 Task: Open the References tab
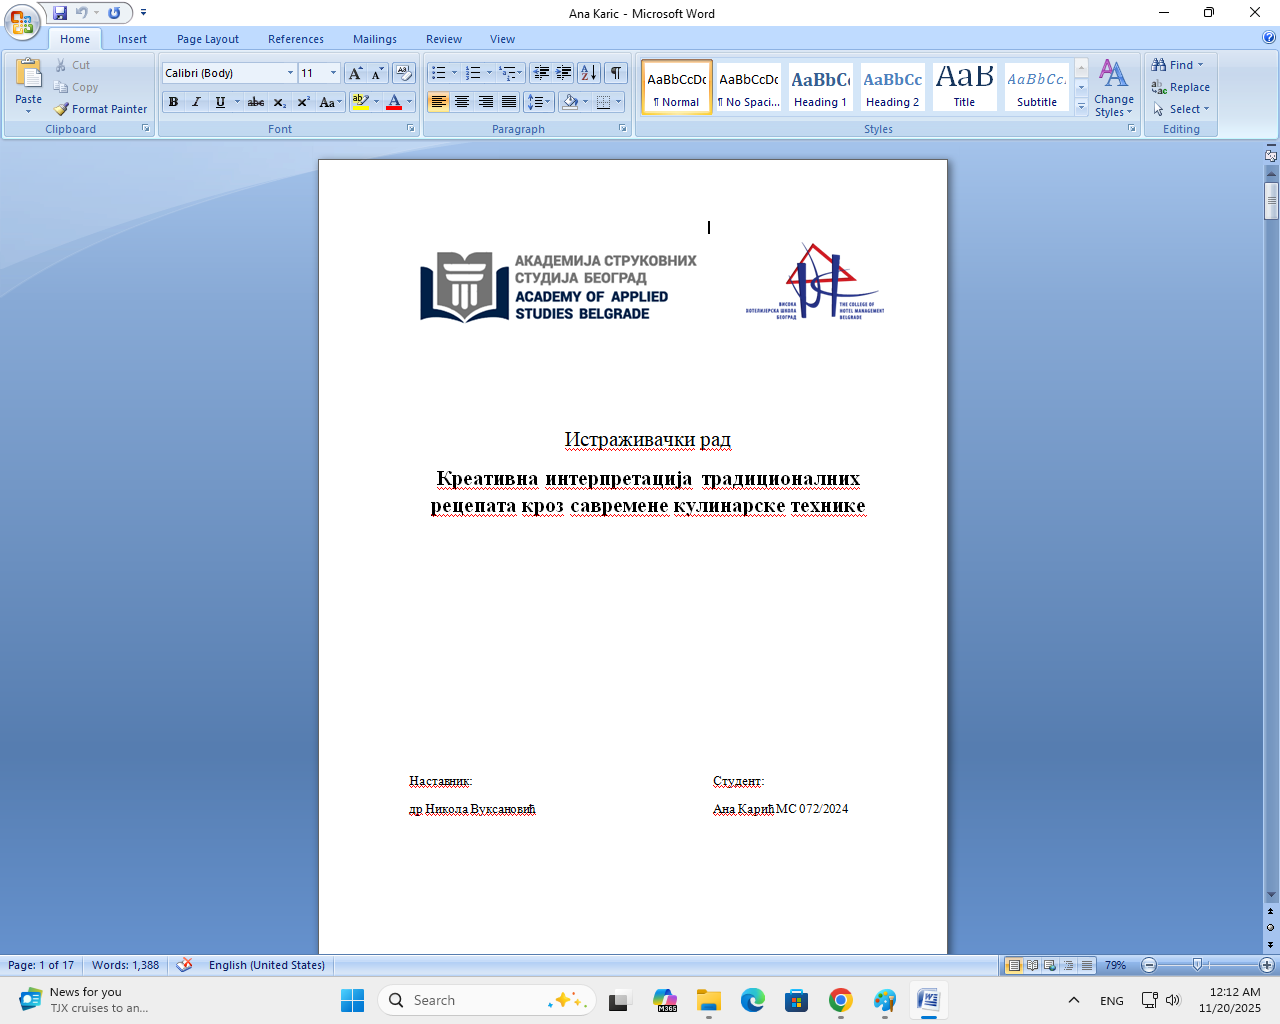[x=295, y=39]
